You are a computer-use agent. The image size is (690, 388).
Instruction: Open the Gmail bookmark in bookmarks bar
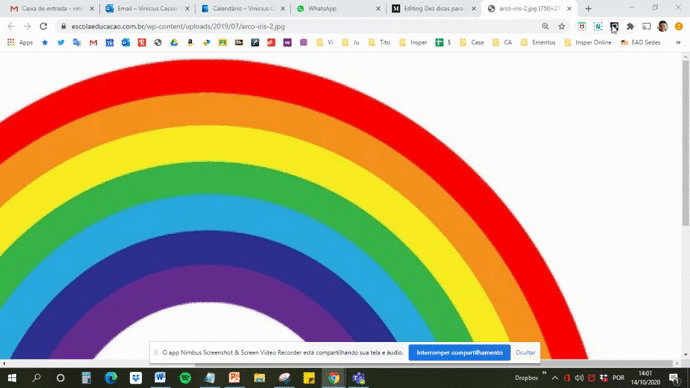93,43
